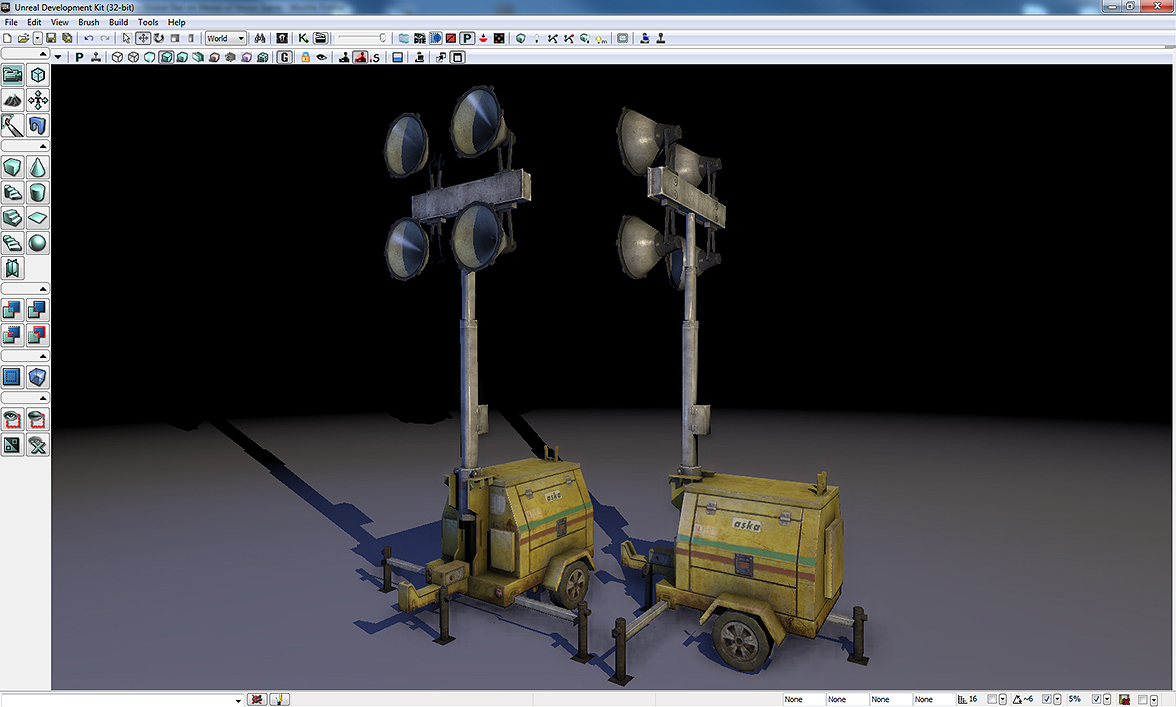Toggle drag grid snapping checkbox

(992, 699)
